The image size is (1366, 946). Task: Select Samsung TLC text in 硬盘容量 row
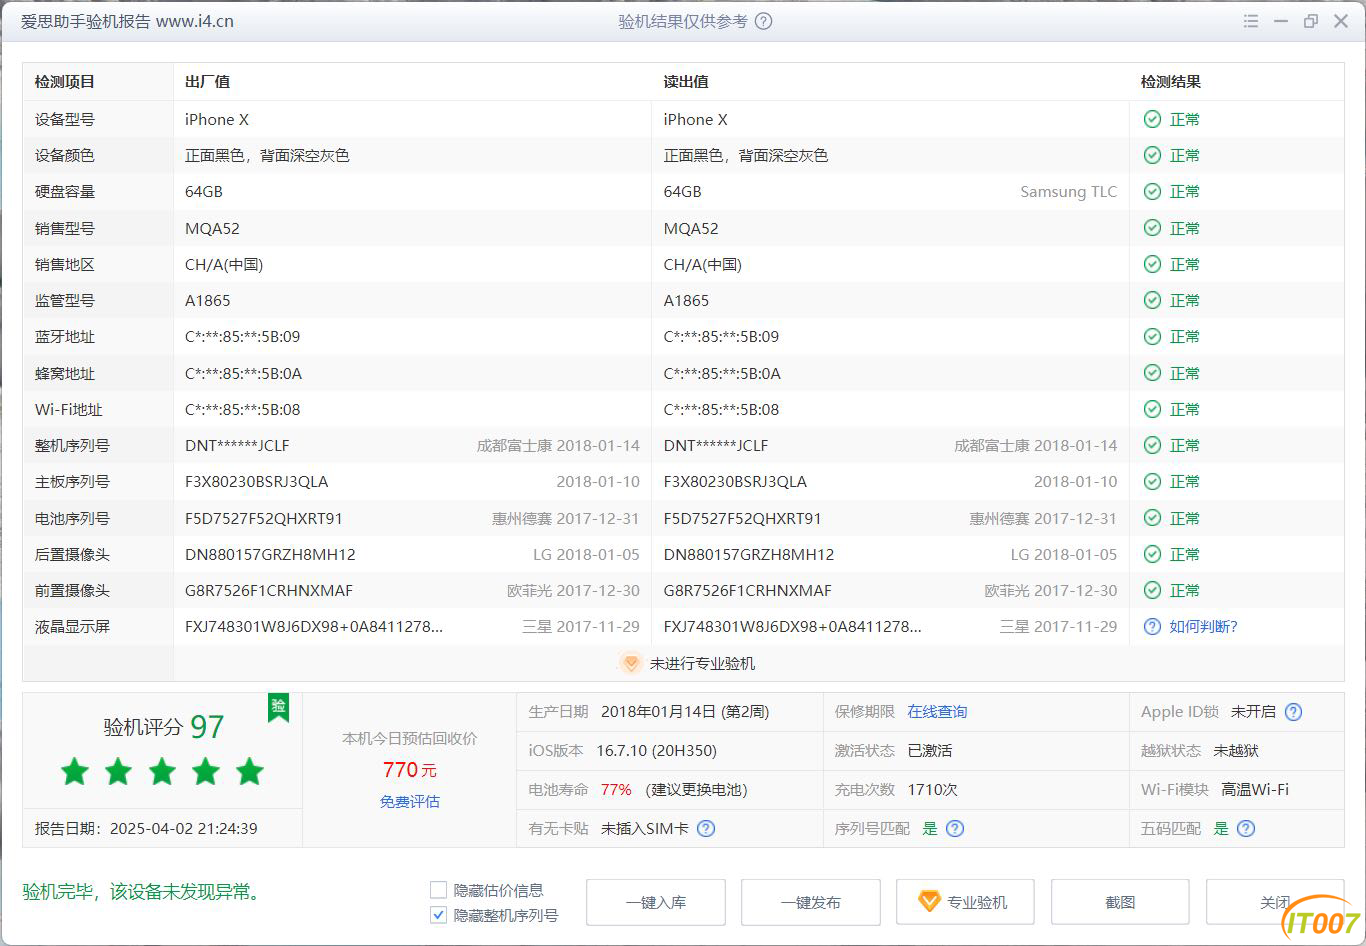1068,192
